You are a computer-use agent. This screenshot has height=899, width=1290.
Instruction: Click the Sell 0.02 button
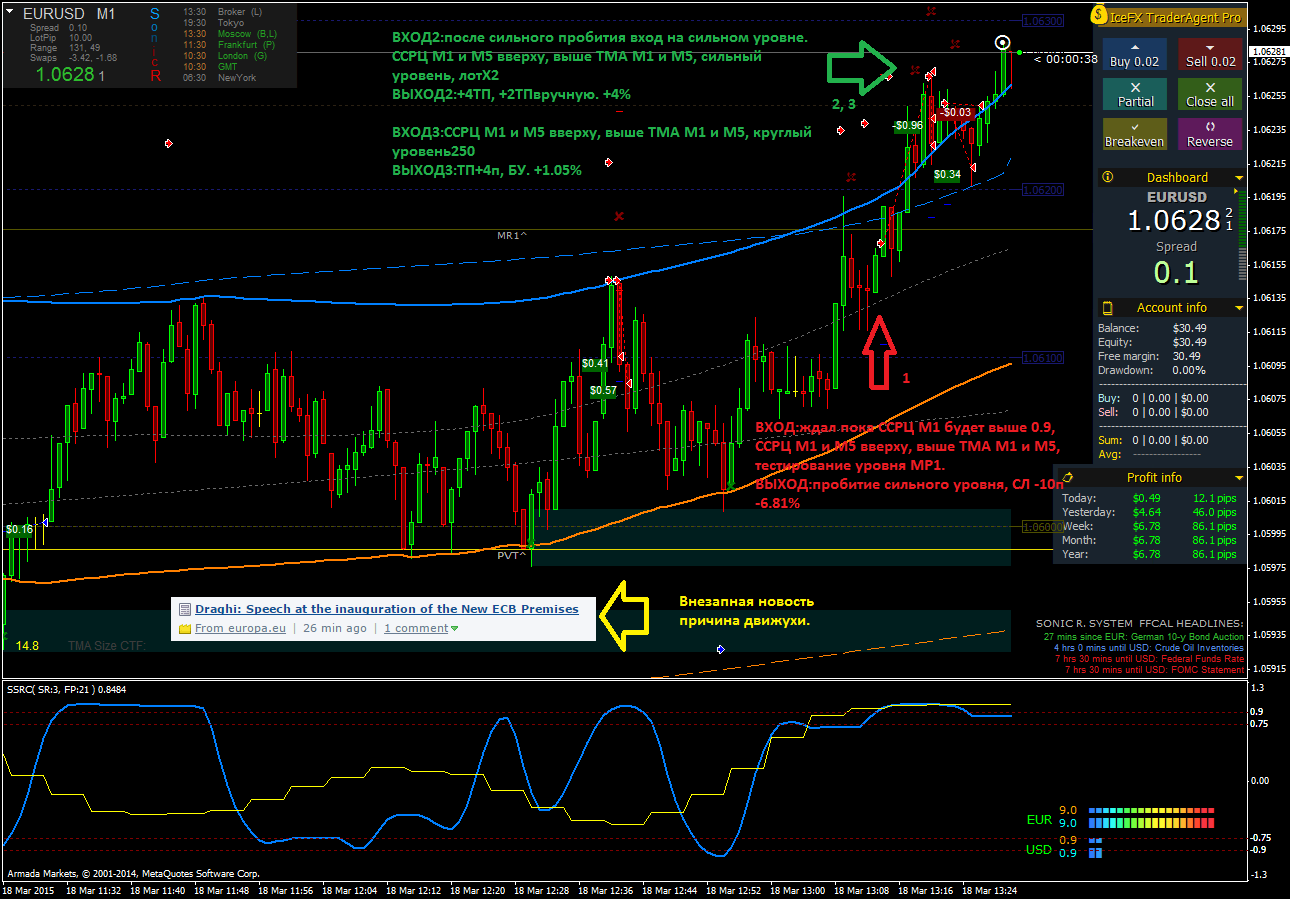coord(1210,55)
